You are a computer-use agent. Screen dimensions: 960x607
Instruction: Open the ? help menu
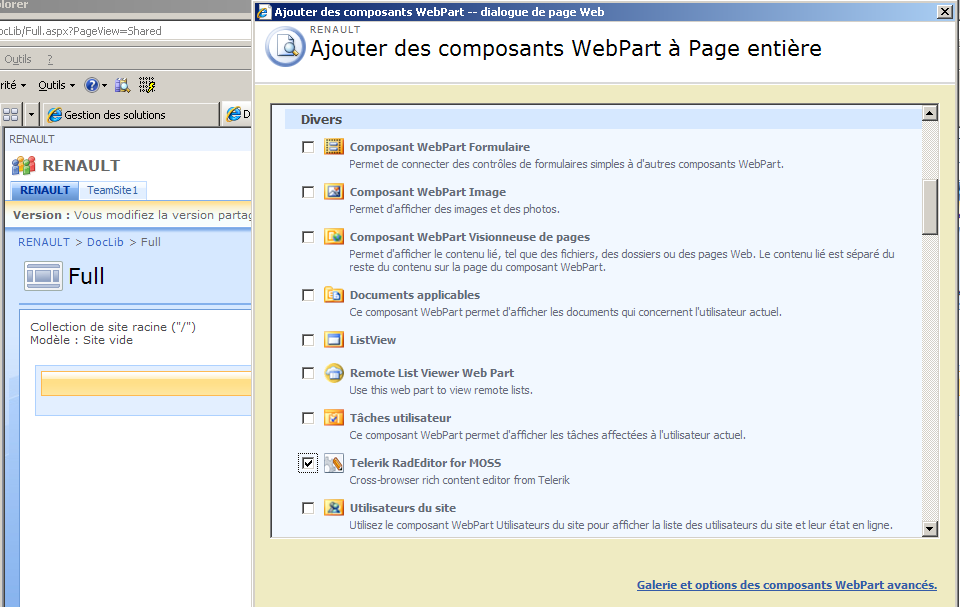50,59
